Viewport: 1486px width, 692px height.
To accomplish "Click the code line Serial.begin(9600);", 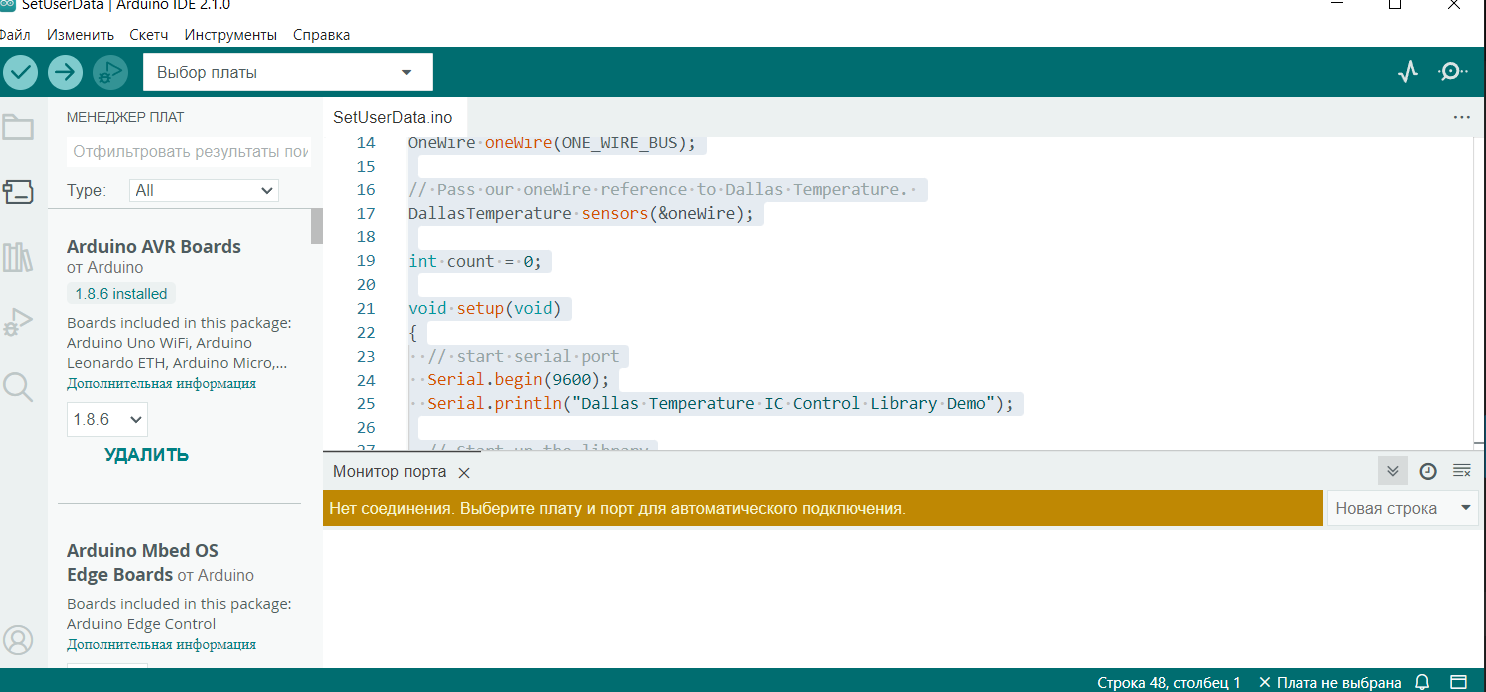I will pos(518,380).
